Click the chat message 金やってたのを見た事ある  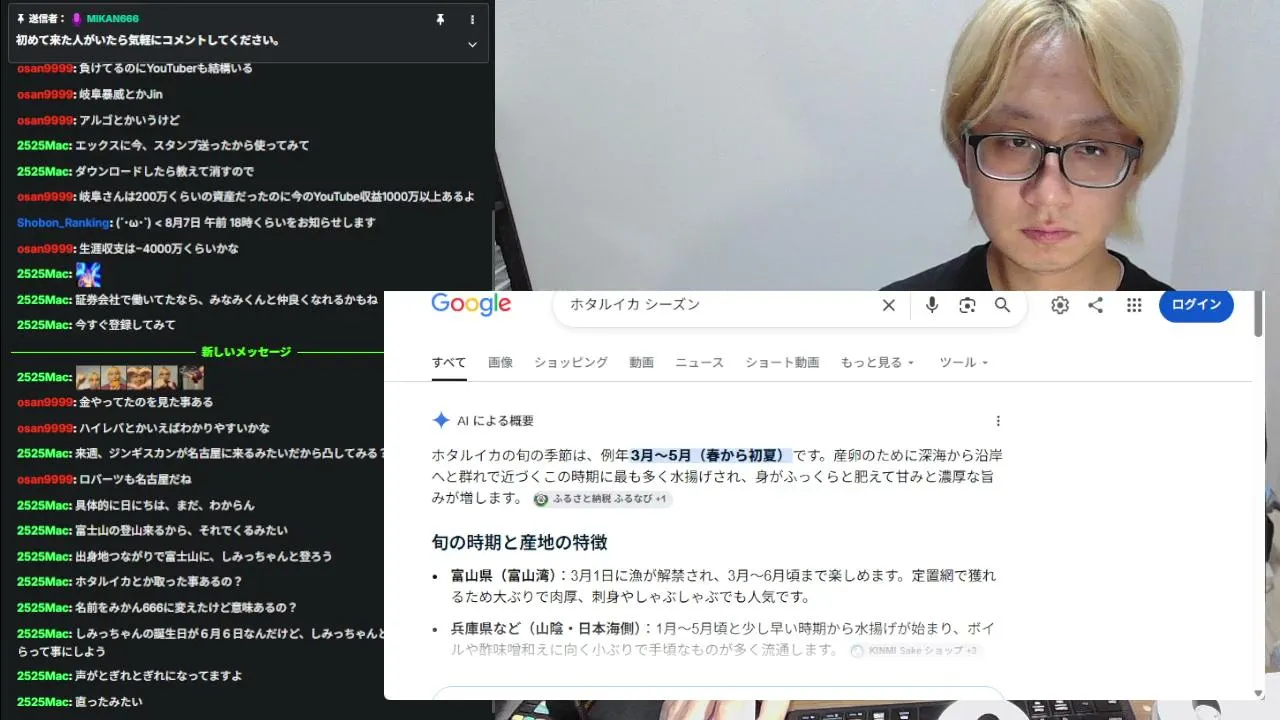[x=146, y=402]
